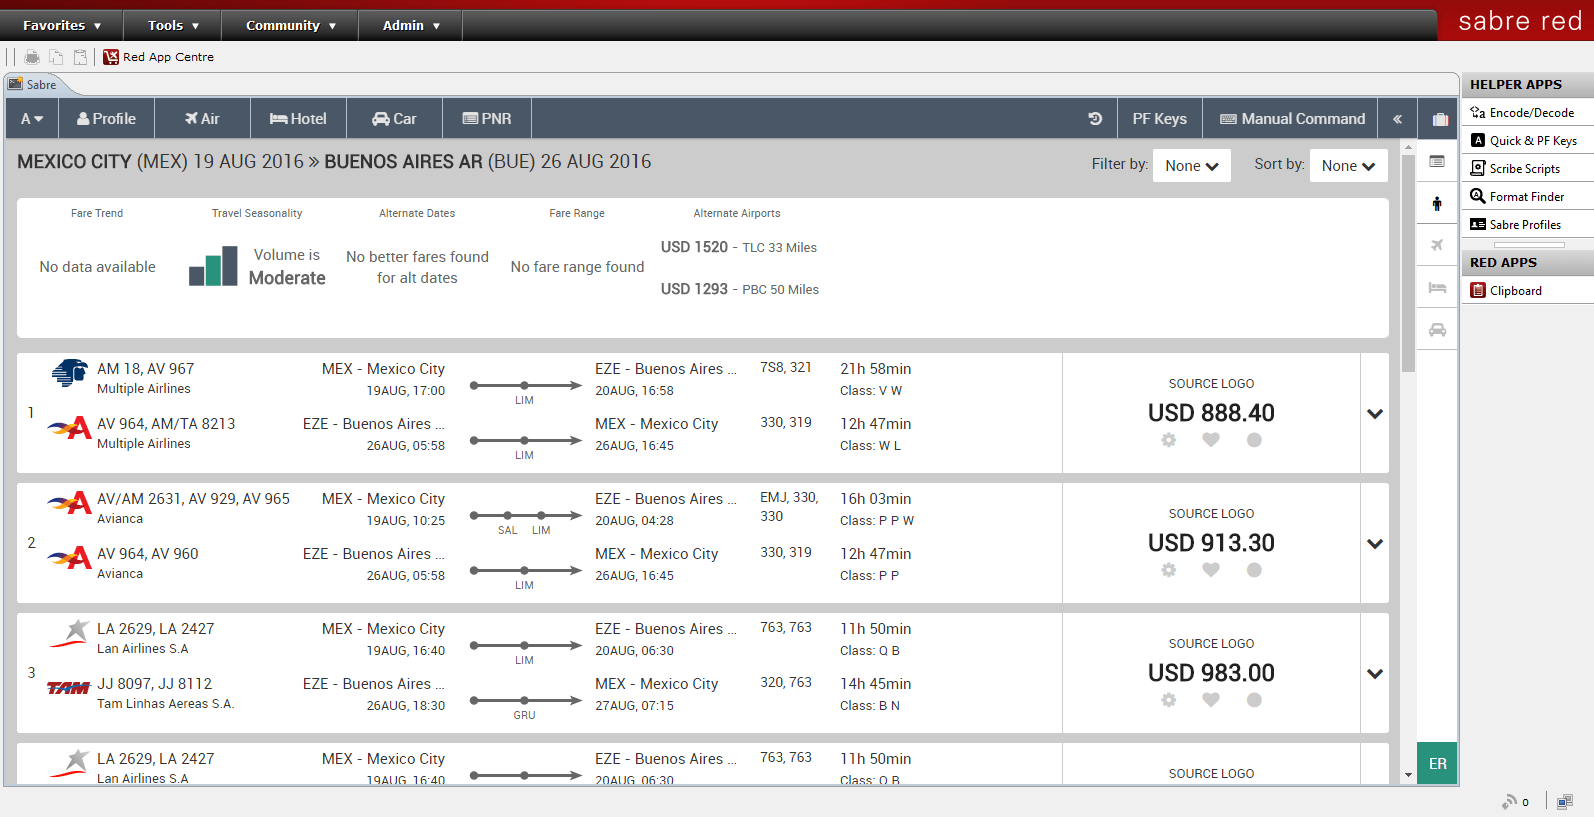Favorite the USD 983.00 fare with heart
This screenshot has height=817, width=1594.
1211,700
